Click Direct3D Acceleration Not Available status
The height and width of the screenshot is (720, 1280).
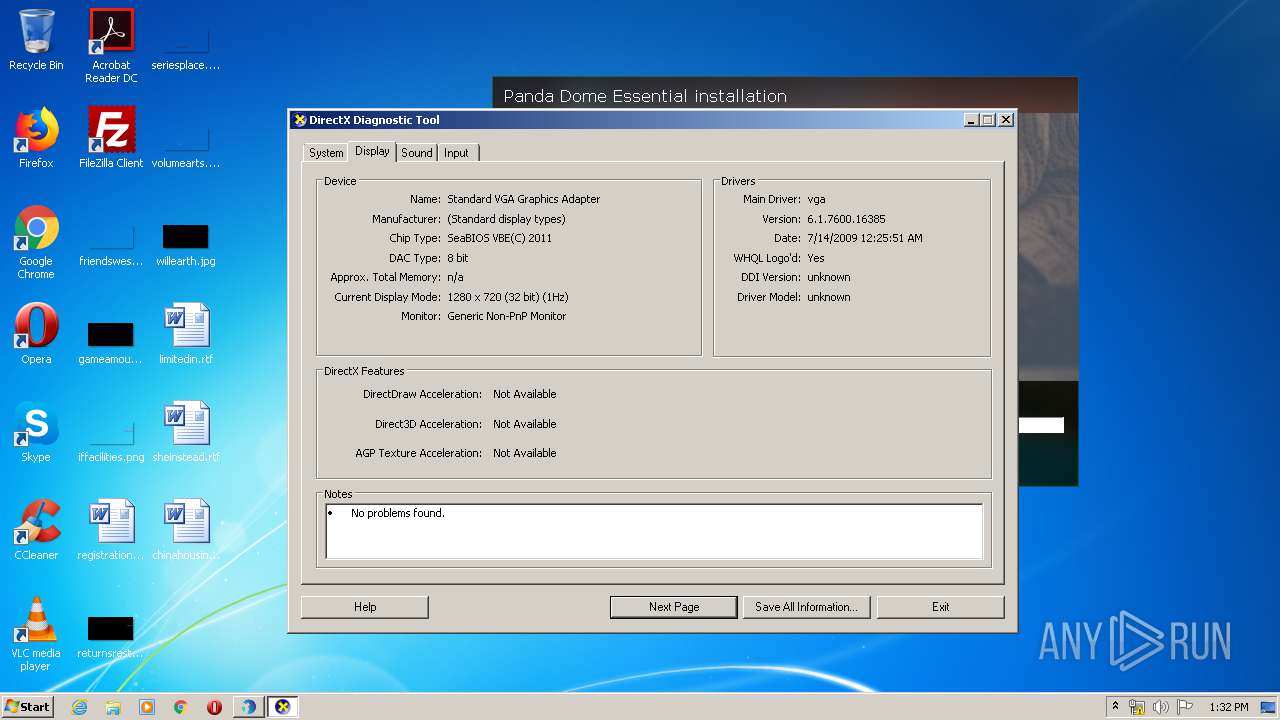coord(524,424)
